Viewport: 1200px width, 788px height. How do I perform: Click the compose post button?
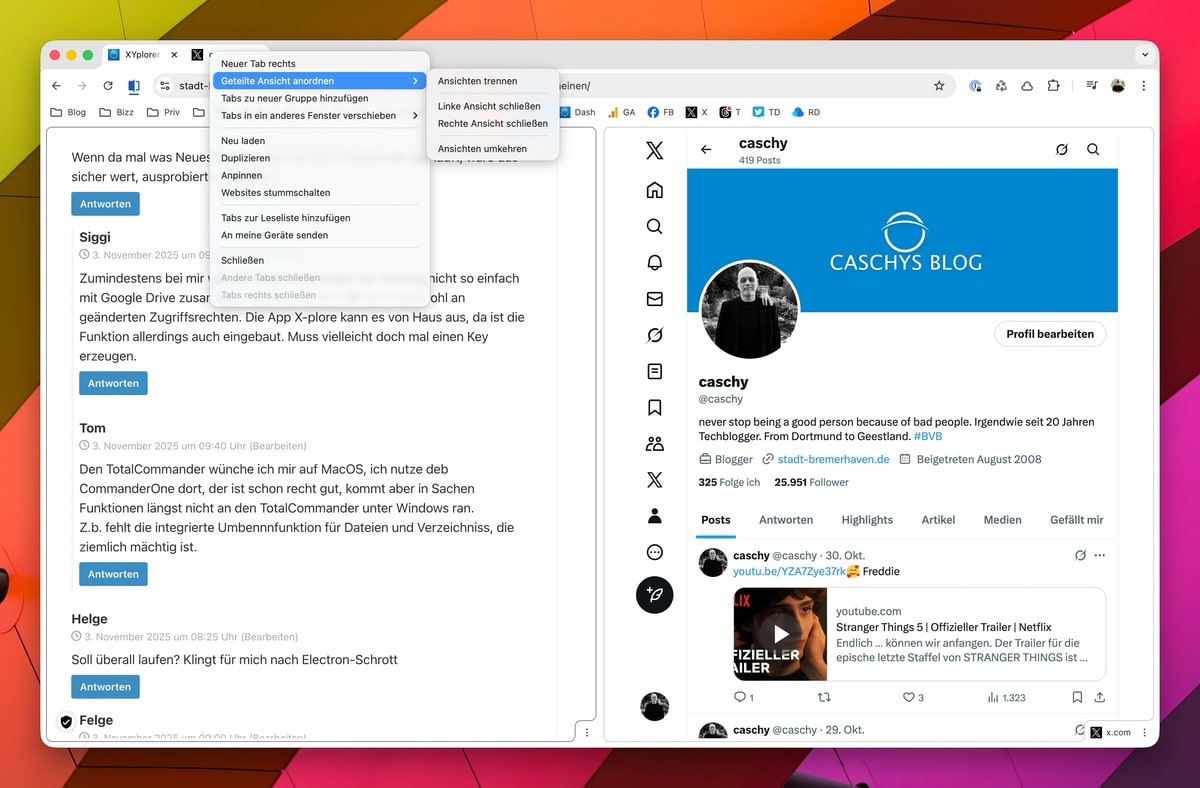[654, 594]
